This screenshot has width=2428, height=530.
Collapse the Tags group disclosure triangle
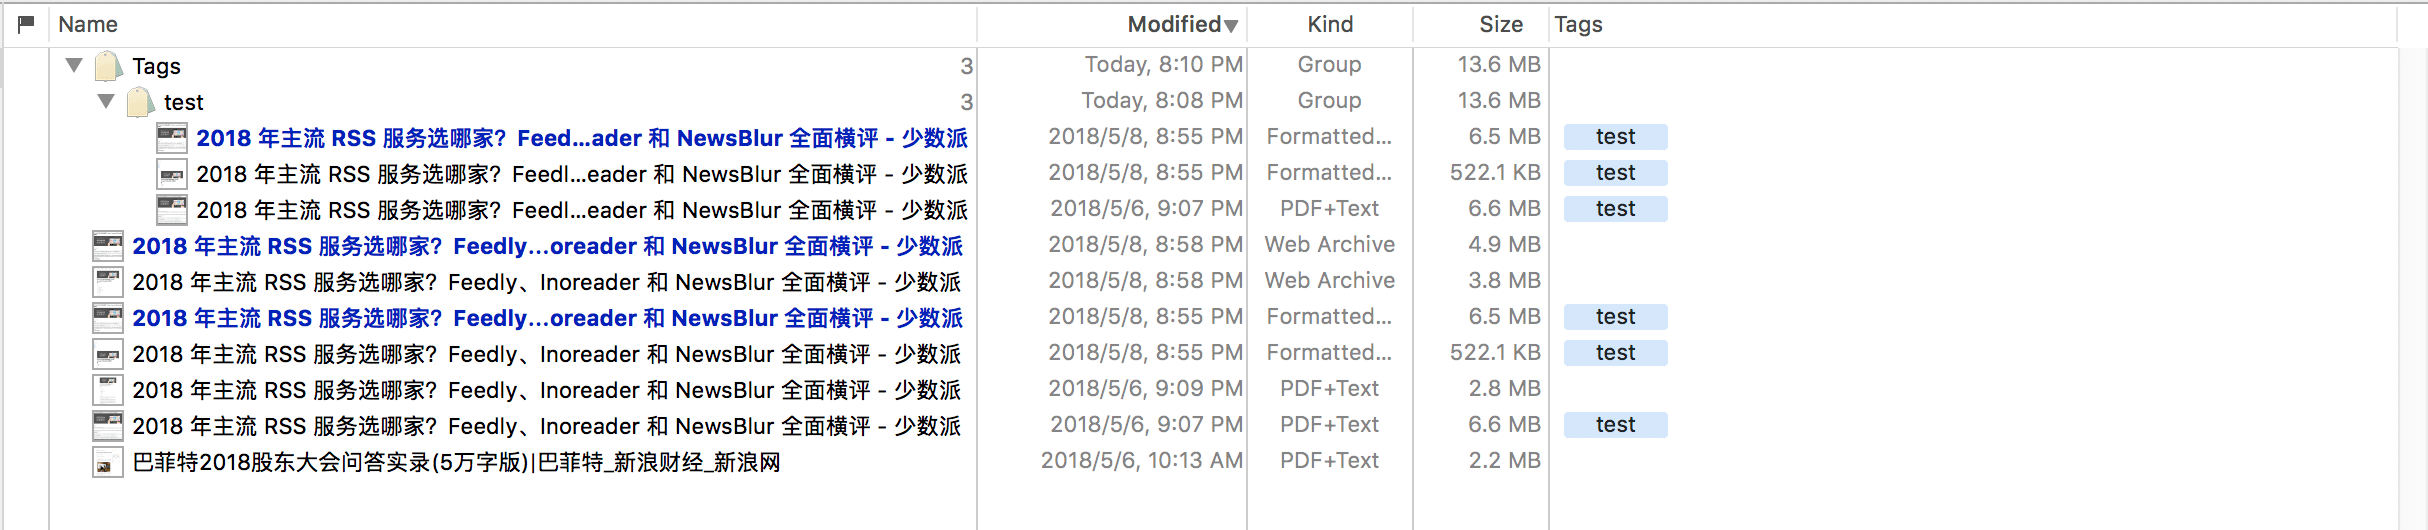coord(74,66)
